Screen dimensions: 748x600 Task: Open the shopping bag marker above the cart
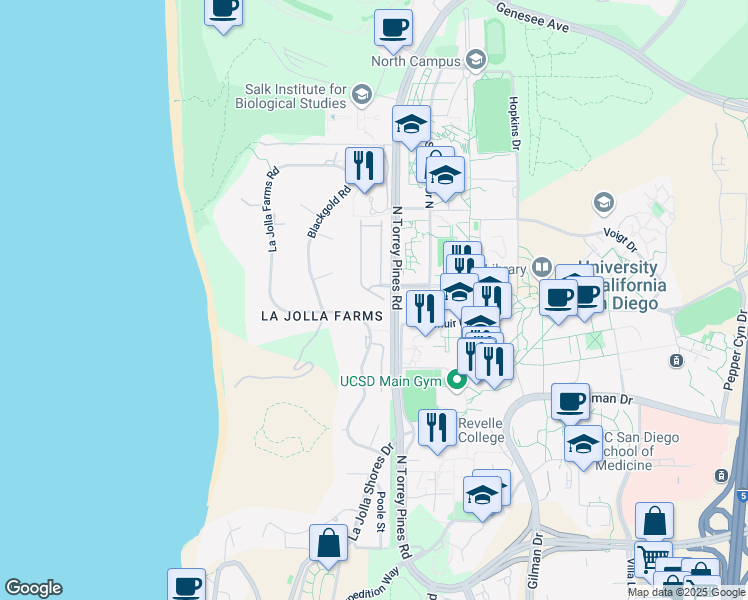[x=654, y=522]
